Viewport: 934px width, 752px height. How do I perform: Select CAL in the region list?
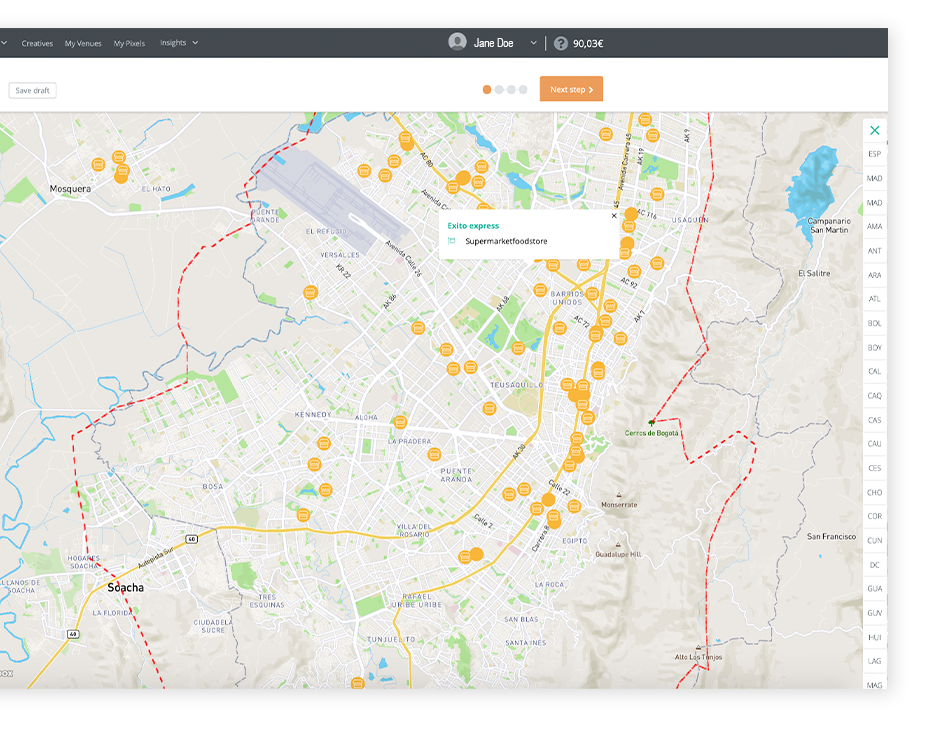coord(874,371)
